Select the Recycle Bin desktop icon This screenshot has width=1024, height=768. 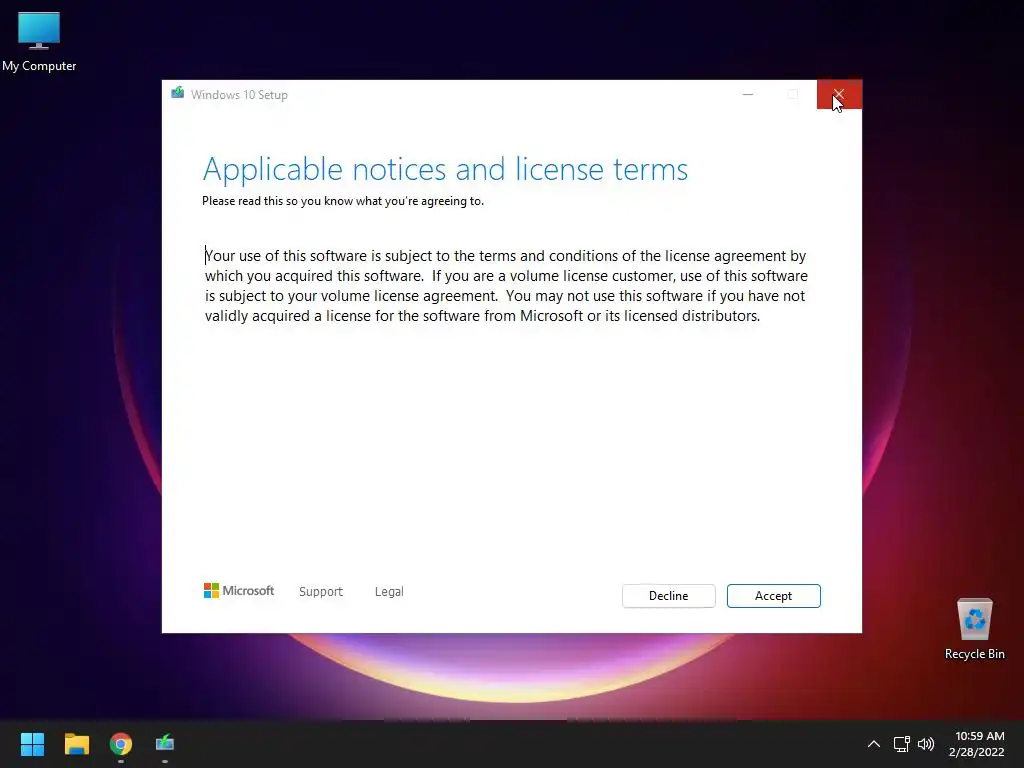(974, 629)
